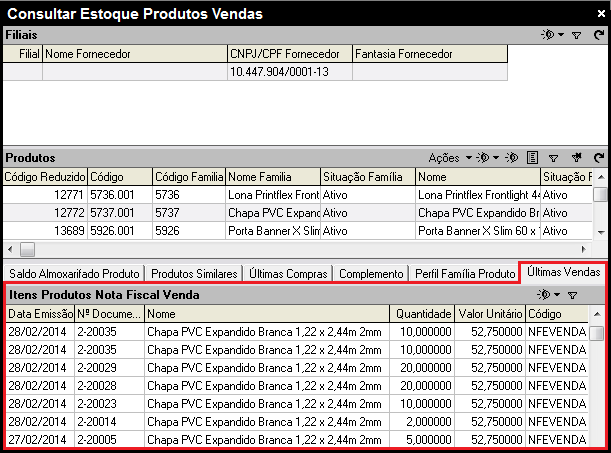Click the Chapa PVC Expand family name cell in Produtos
Screen dimensions: 611x453
pos(273,213)
